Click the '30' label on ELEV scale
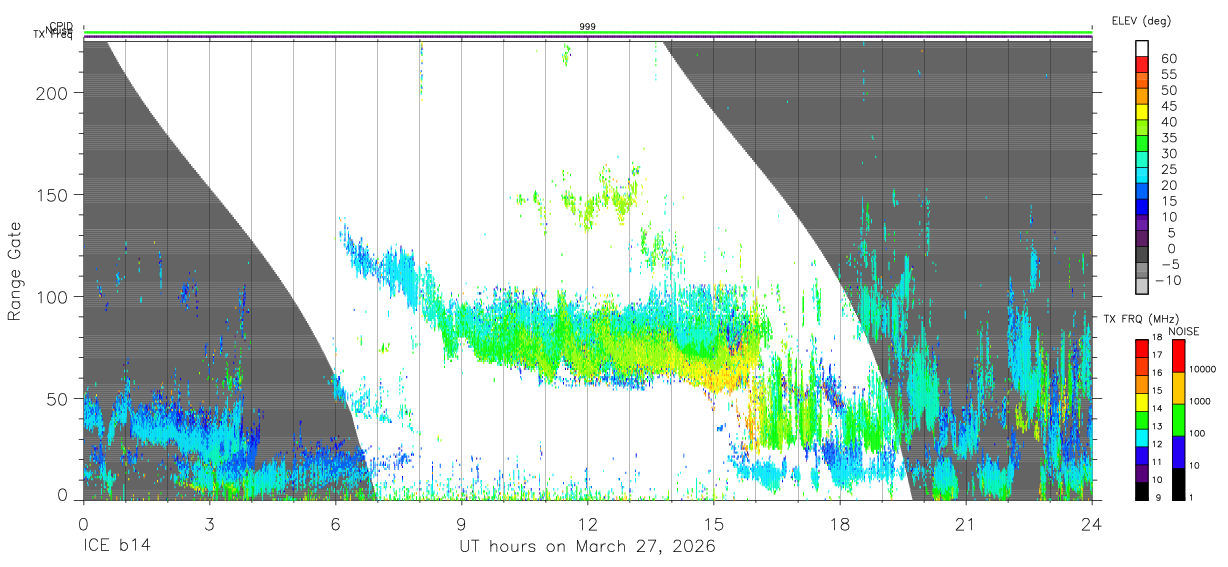Image resolution: width=1228 pixels, height=567 pixels. [x=1167, y=154]
